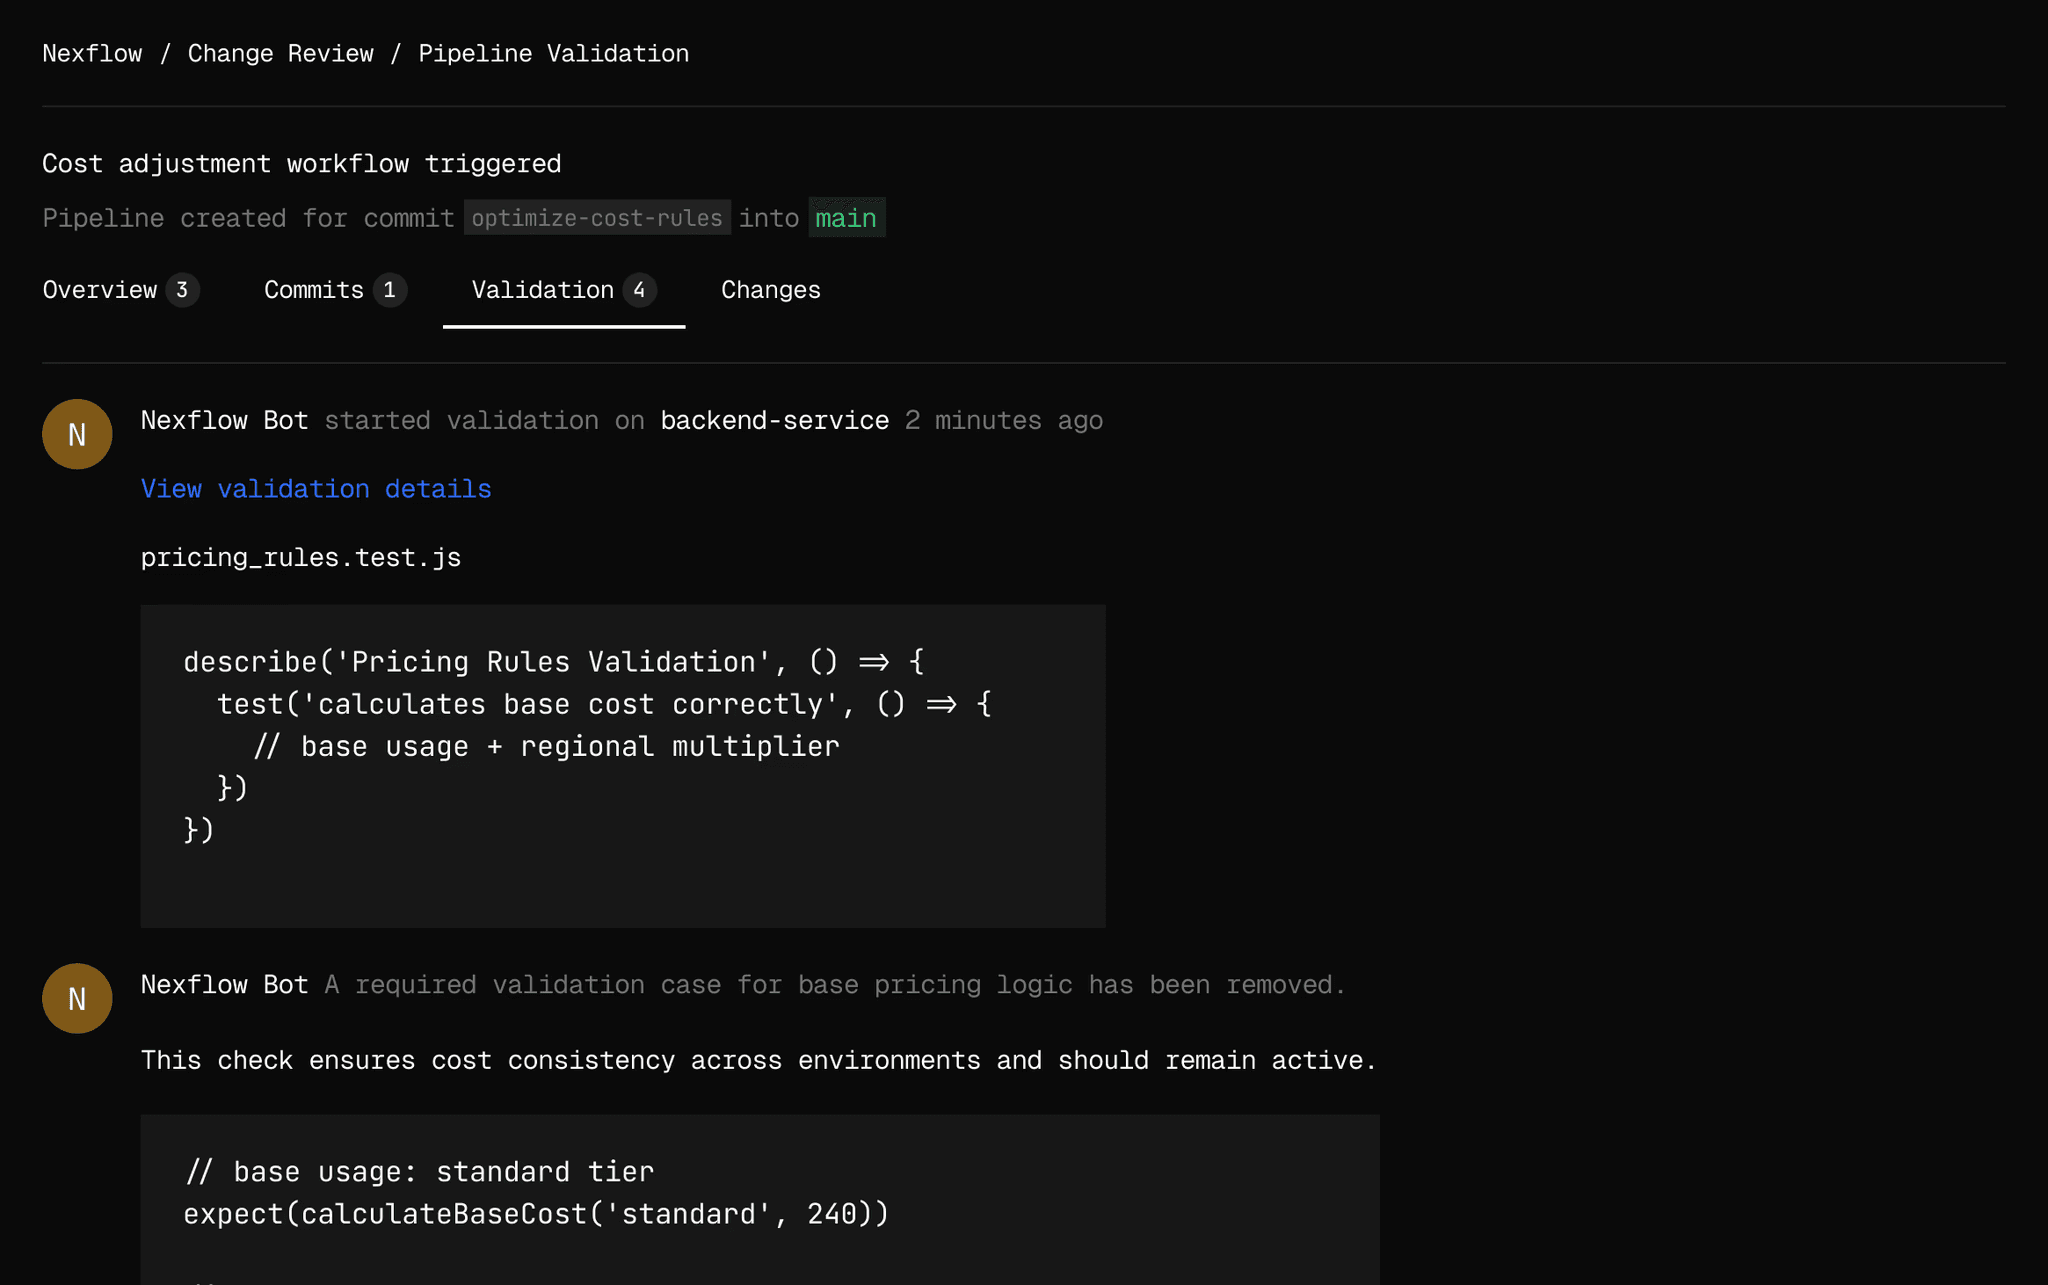This screenshot has height=1285, width=2048.
Task: Switch to the Commits tab
Action: (x=314, y=290)
